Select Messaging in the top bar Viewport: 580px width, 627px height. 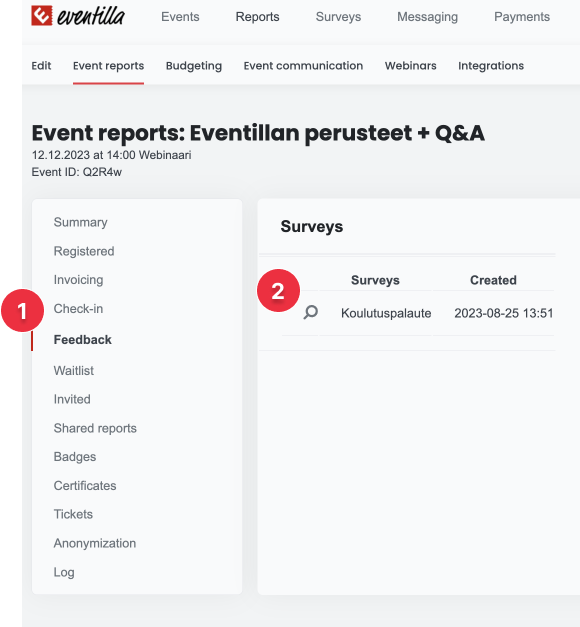coord(427,17)
